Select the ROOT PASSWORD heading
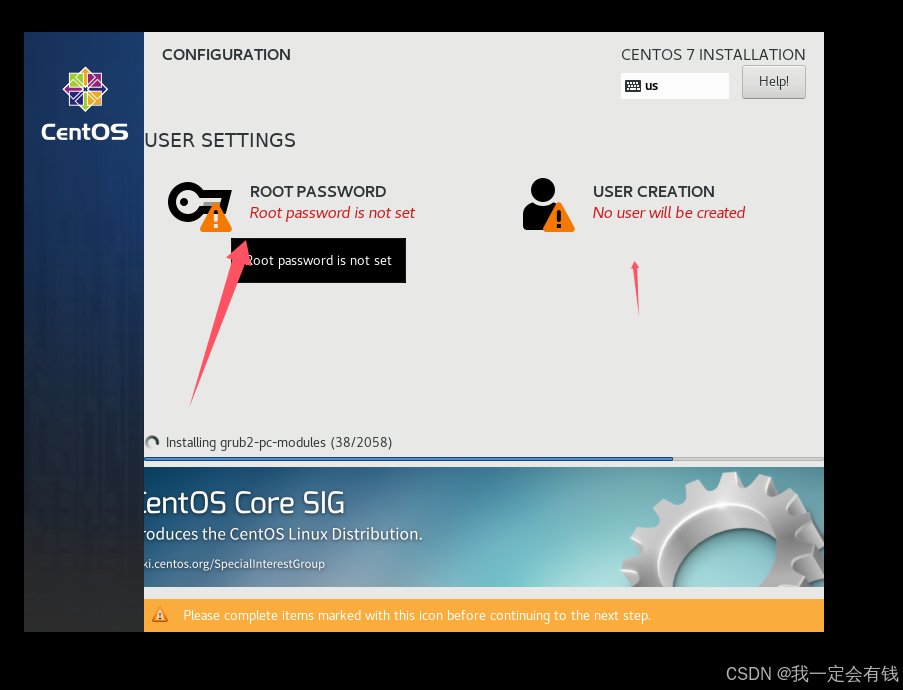 (x=318, y=191)
